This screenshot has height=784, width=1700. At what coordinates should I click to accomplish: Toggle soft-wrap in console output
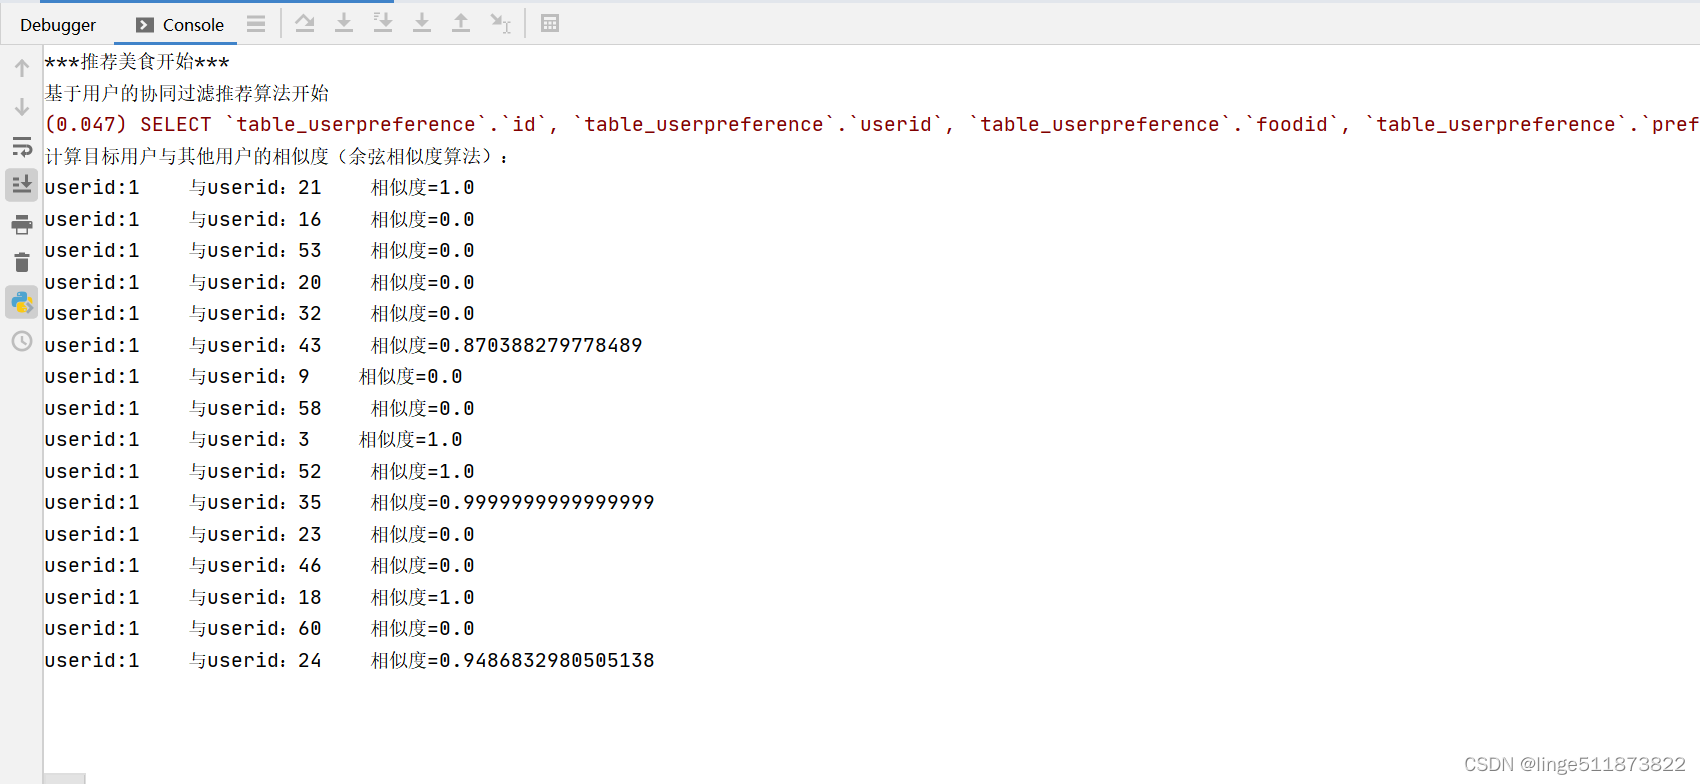pos(22,146)
